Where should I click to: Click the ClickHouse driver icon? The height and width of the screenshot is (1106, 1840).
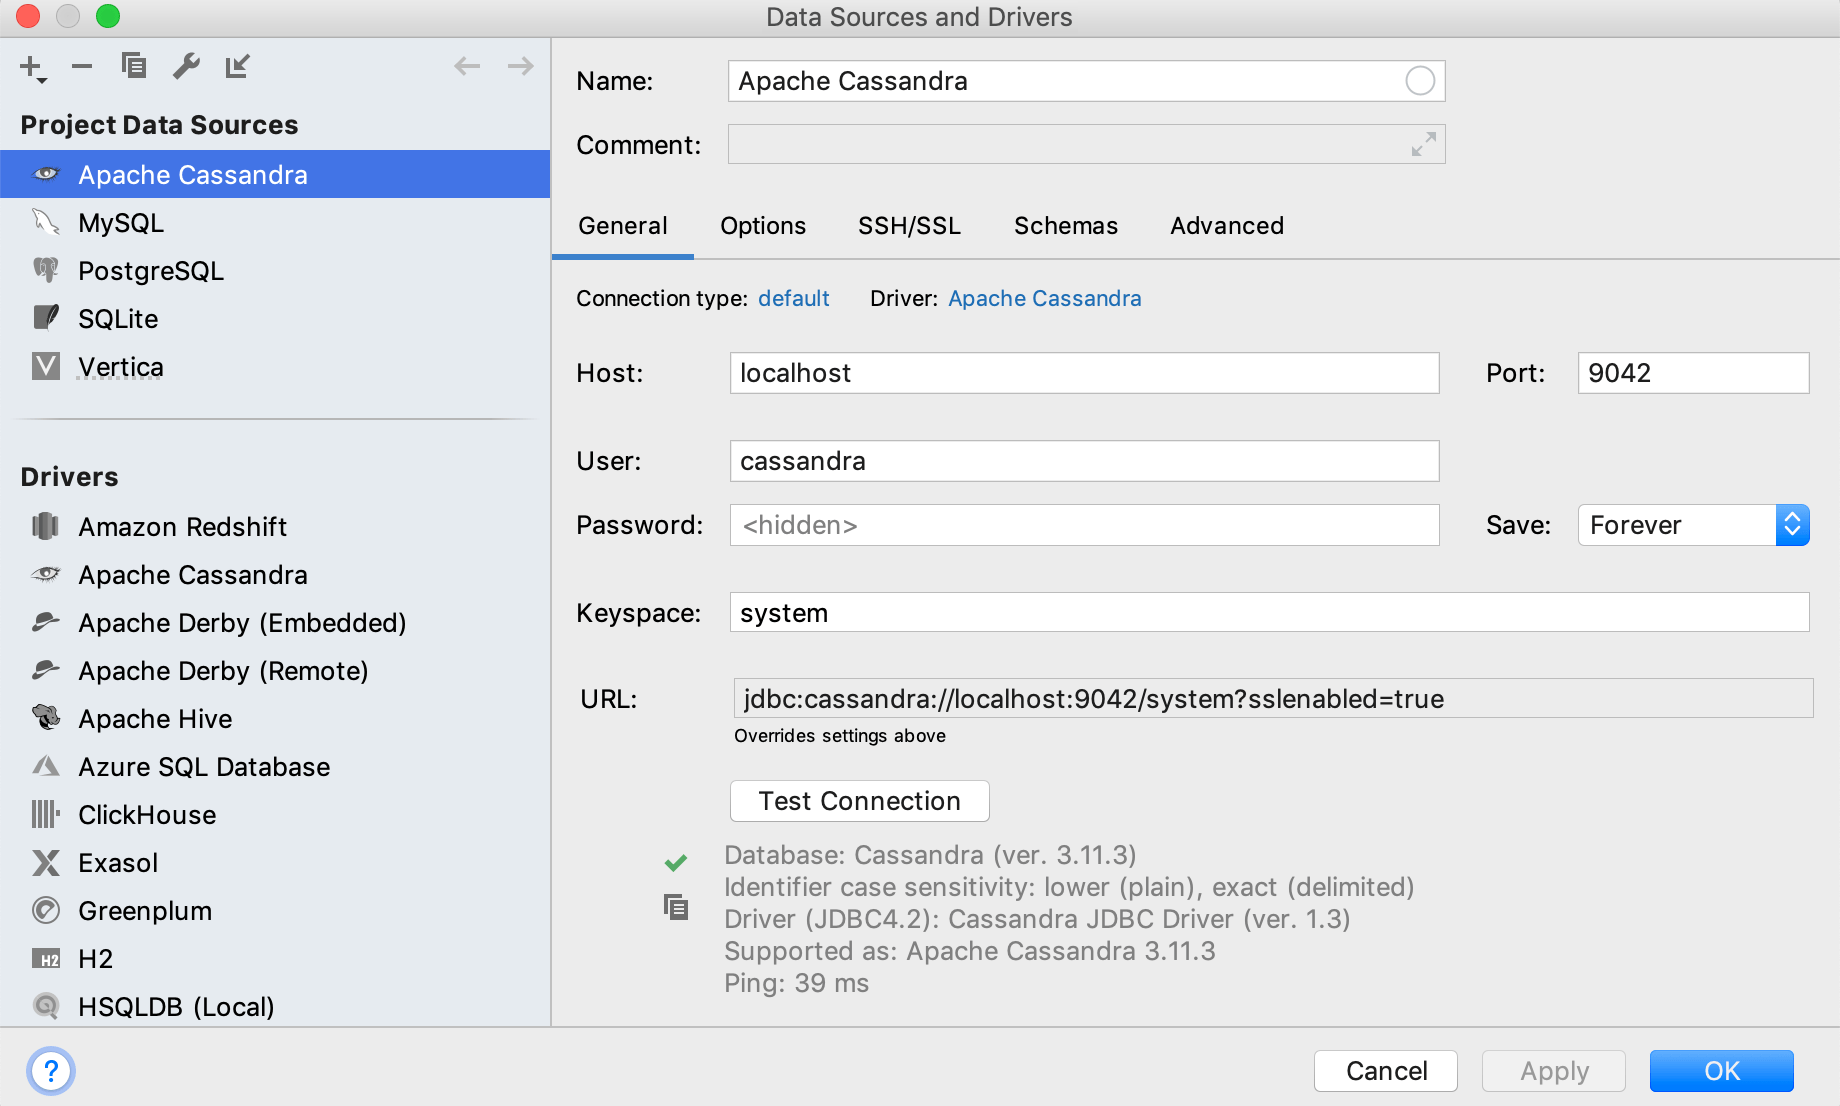pos(46,814)
